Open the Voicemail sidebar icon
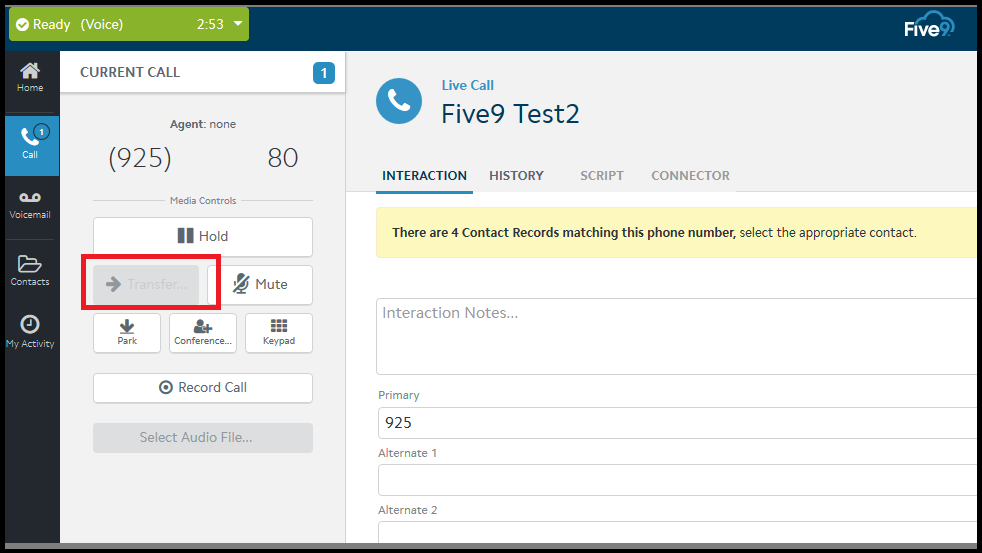 [30, 203]
